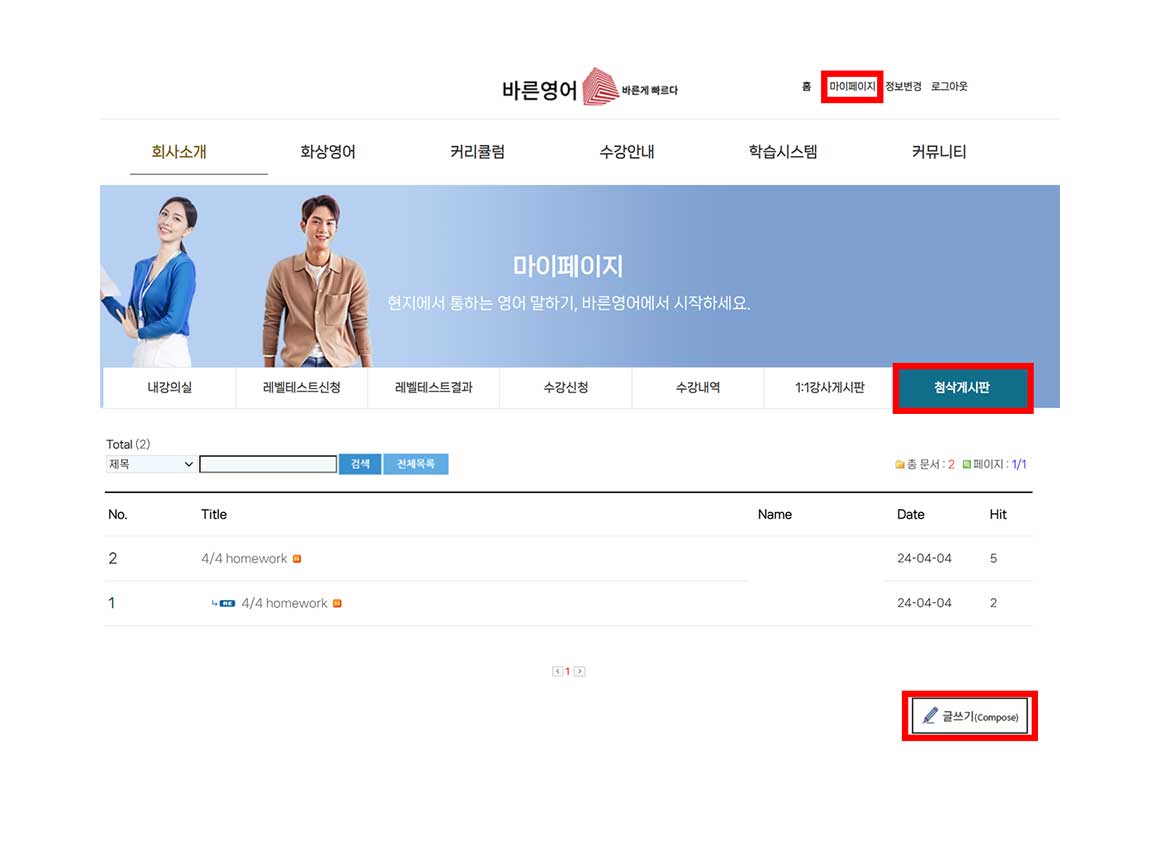Click the 글쓰기(Compose) button
Image resolution: width=1160 pixels, height=850 pixels.
pyautogui.click(x=969, y=716)
